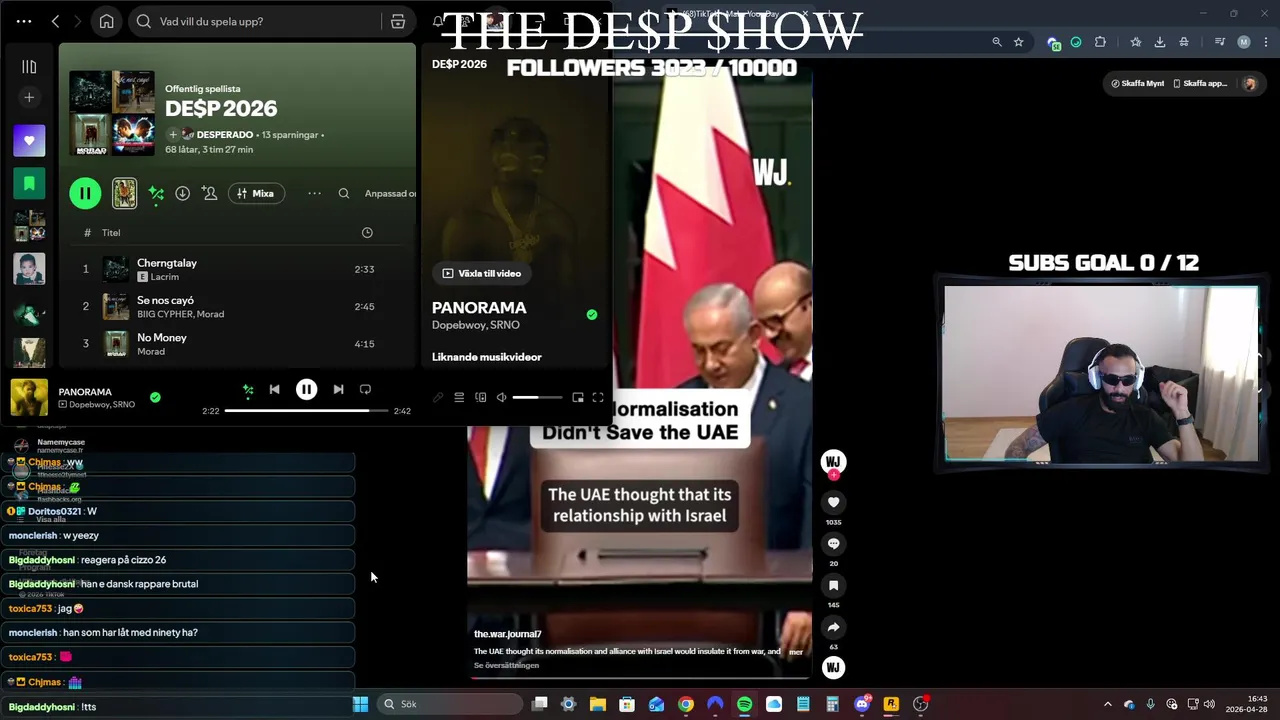
Task: Pause playback in the bottom player bar
Action: point(306,389)
